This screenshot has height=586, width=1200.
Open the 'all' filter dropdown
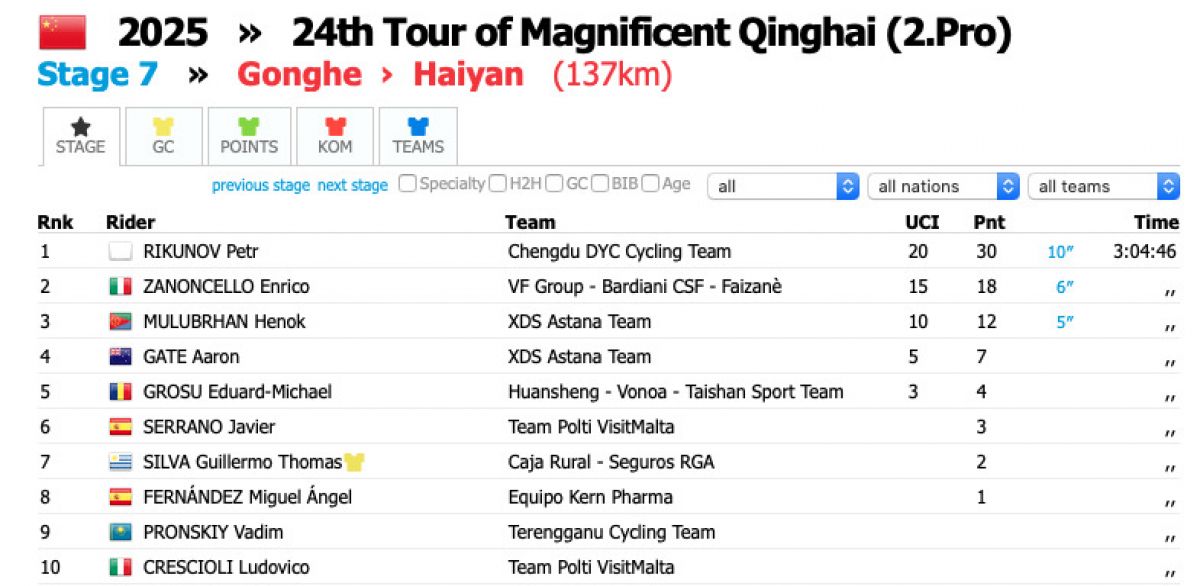point(783,187)
